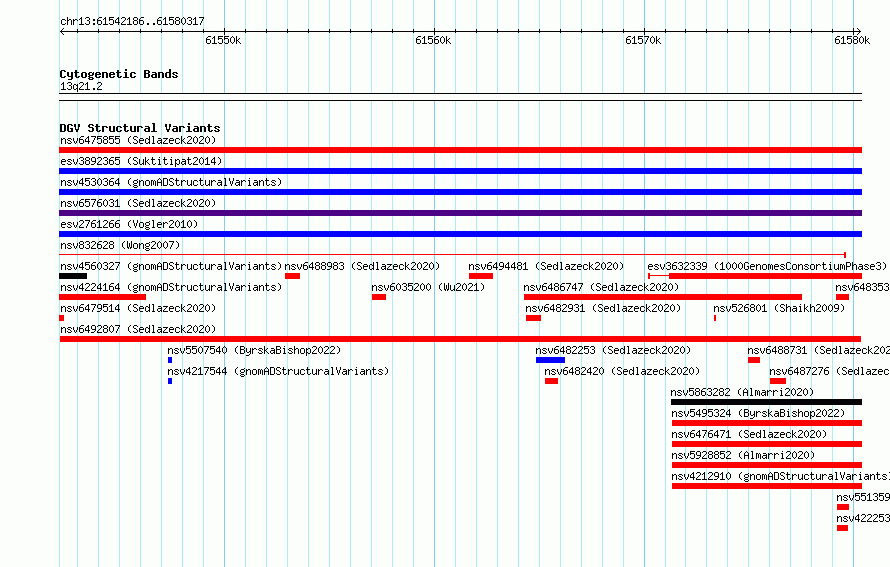The image size is (890, 567).
Task: Click the nsv6494481 (Sedlazeck2020) label
Action: [x=546, y=266]
